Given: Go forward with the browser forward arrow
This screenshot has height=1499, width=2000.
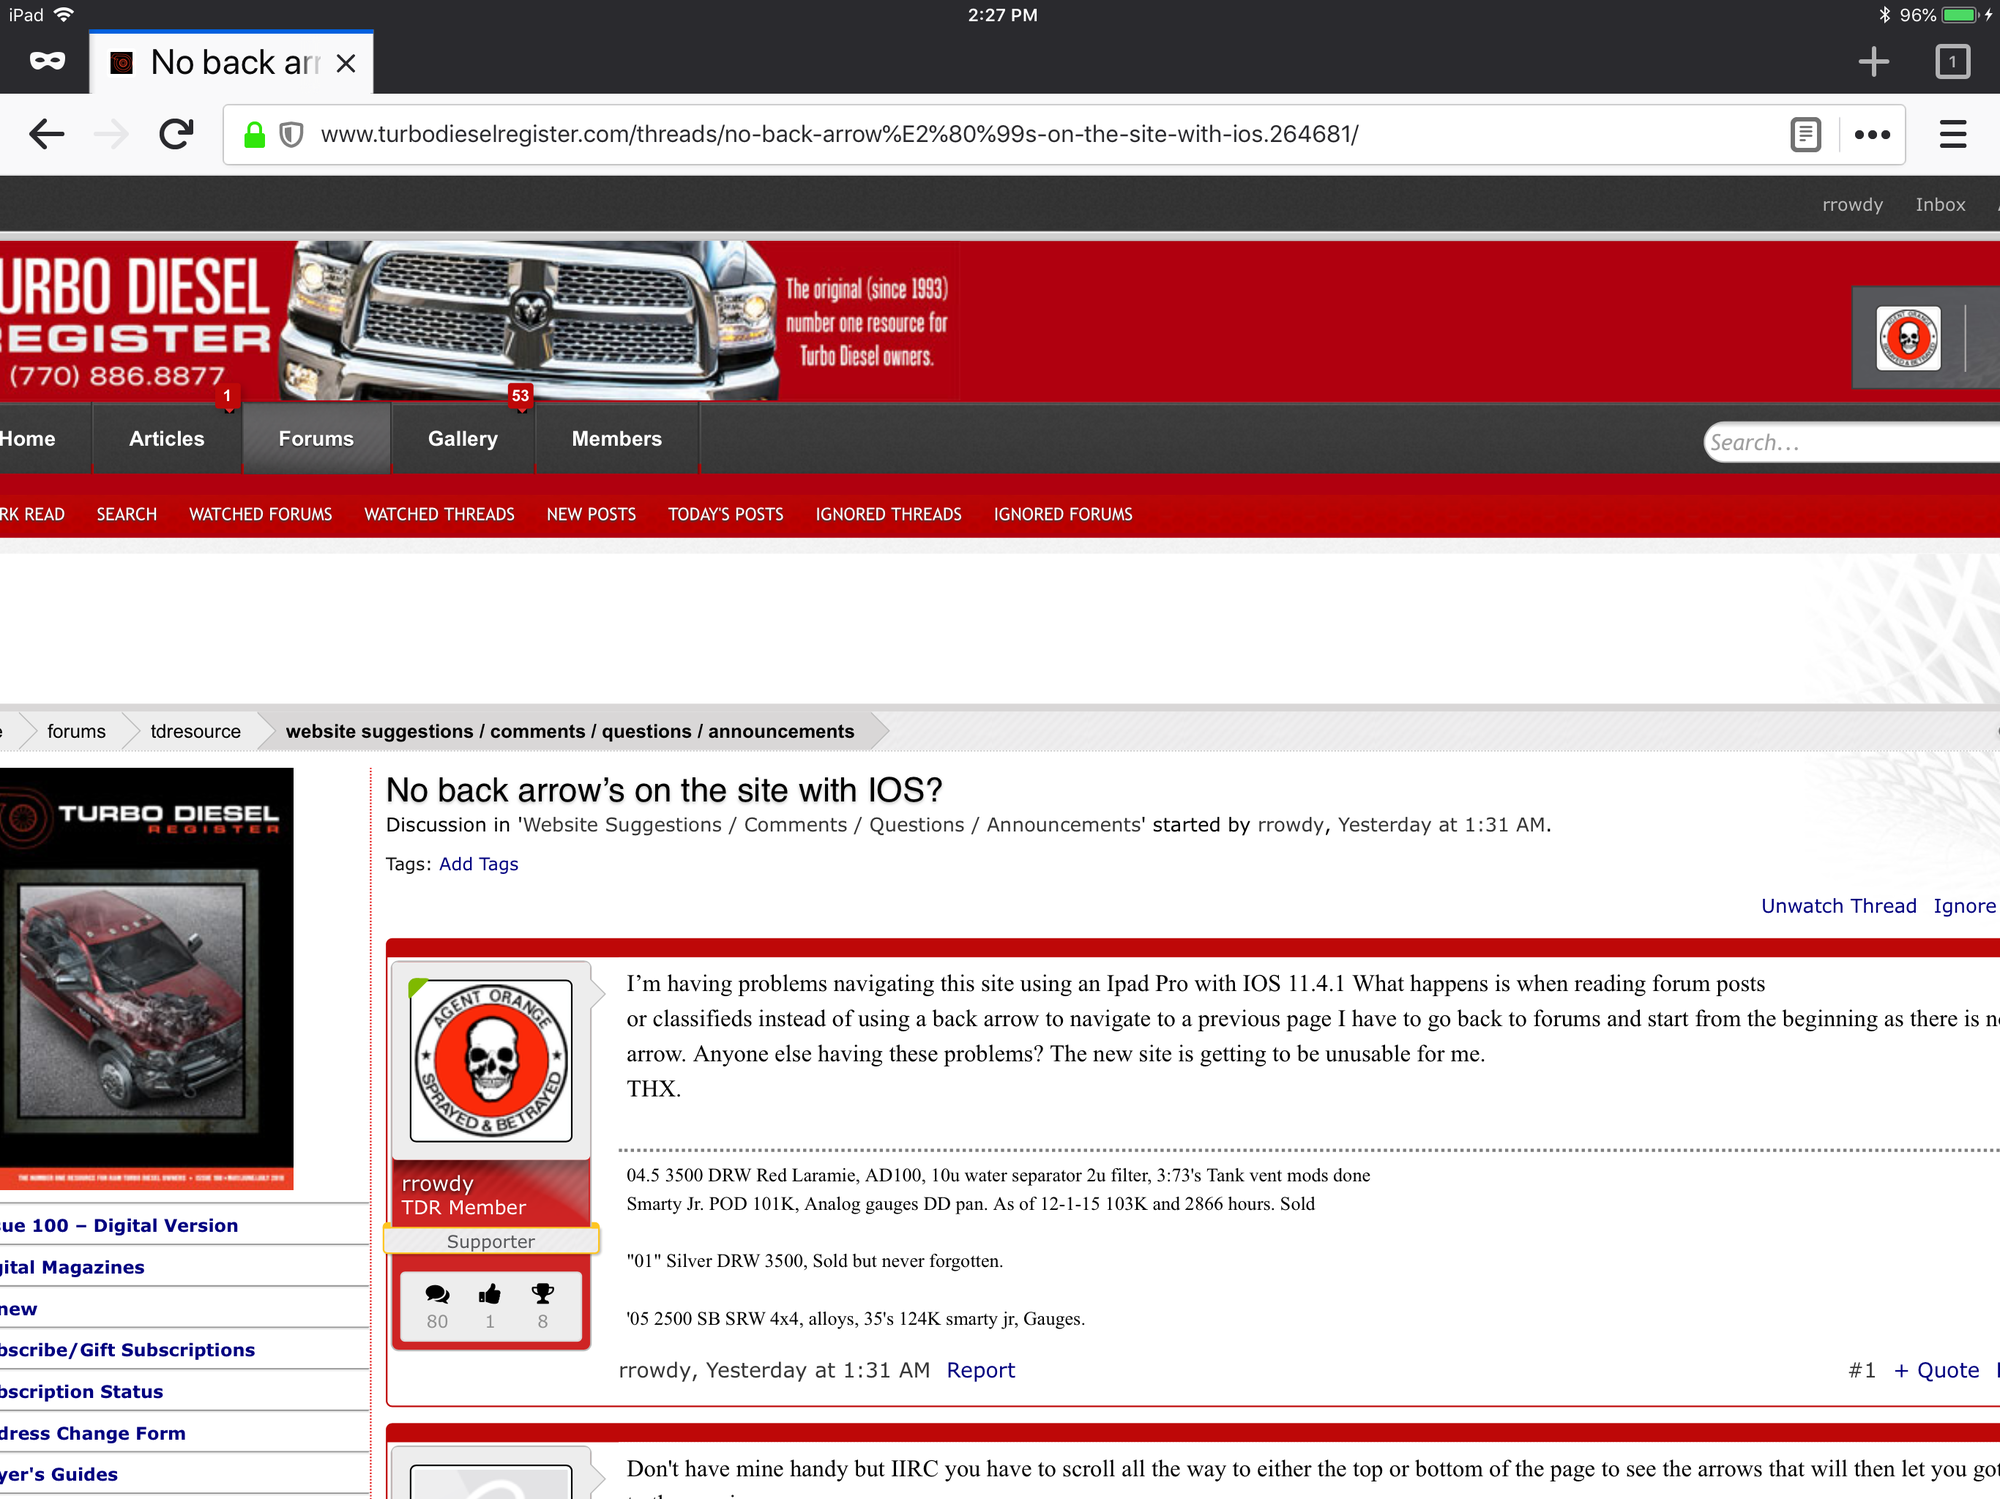Looking at the screenshot, I should (x=112, y=134).
